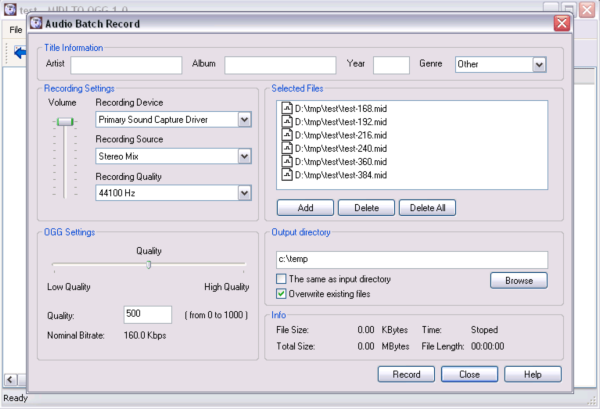Click Delete All to clear selected files
Screen dimensions: 600x409
(428, 208)
